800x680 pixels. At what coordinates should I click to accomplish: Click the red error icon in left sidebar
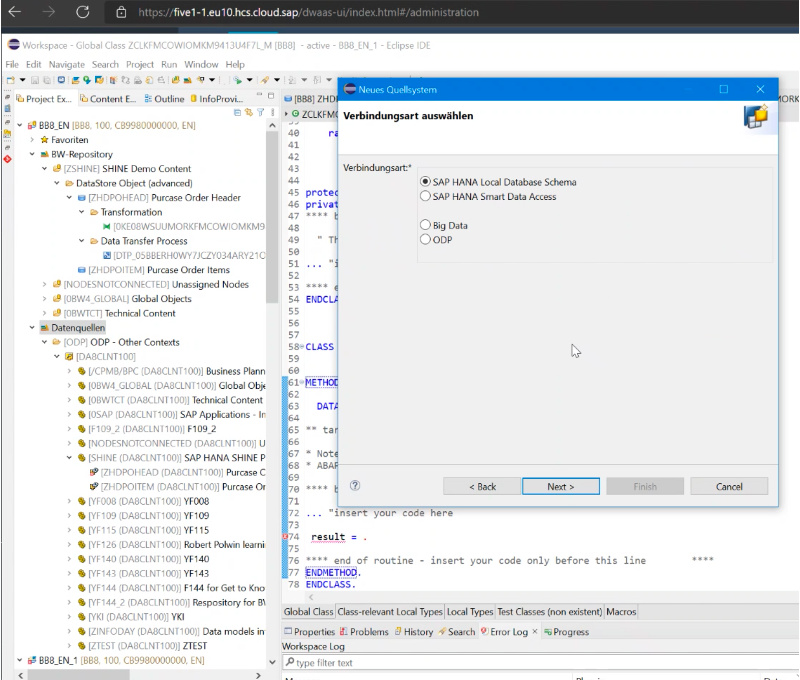[x=7, y=159]
